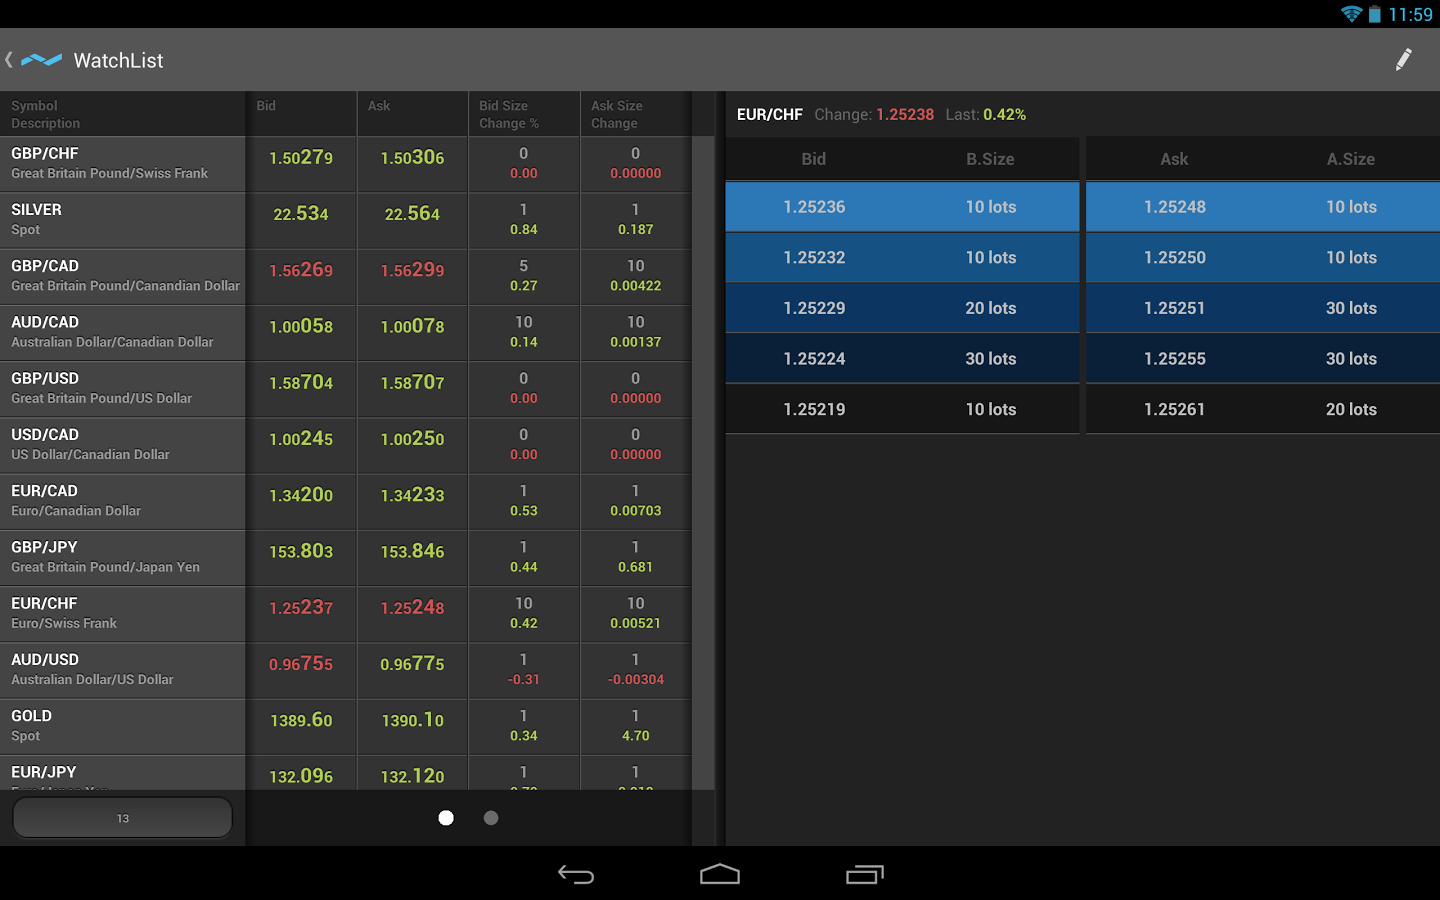Select depth ask 1.25248 for 10 lots
Screen dimensions: 1440x900
[x=1263, y=207]
